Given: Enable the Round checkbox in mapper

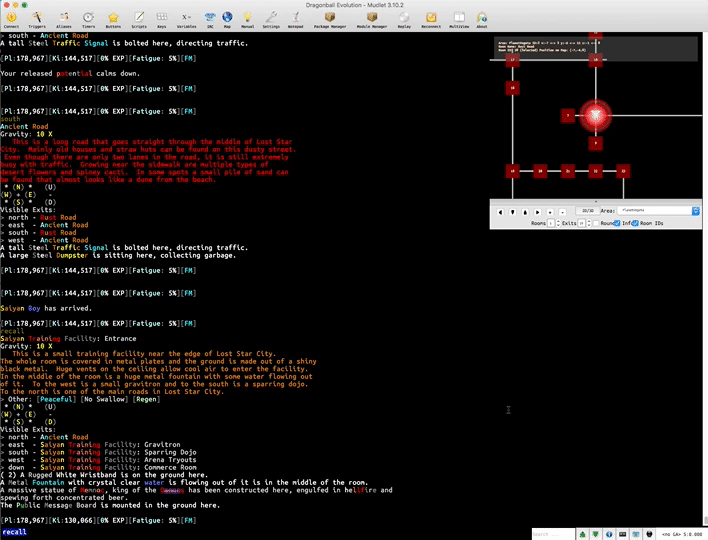Looking at the screenshot, I should pos(598,223).
